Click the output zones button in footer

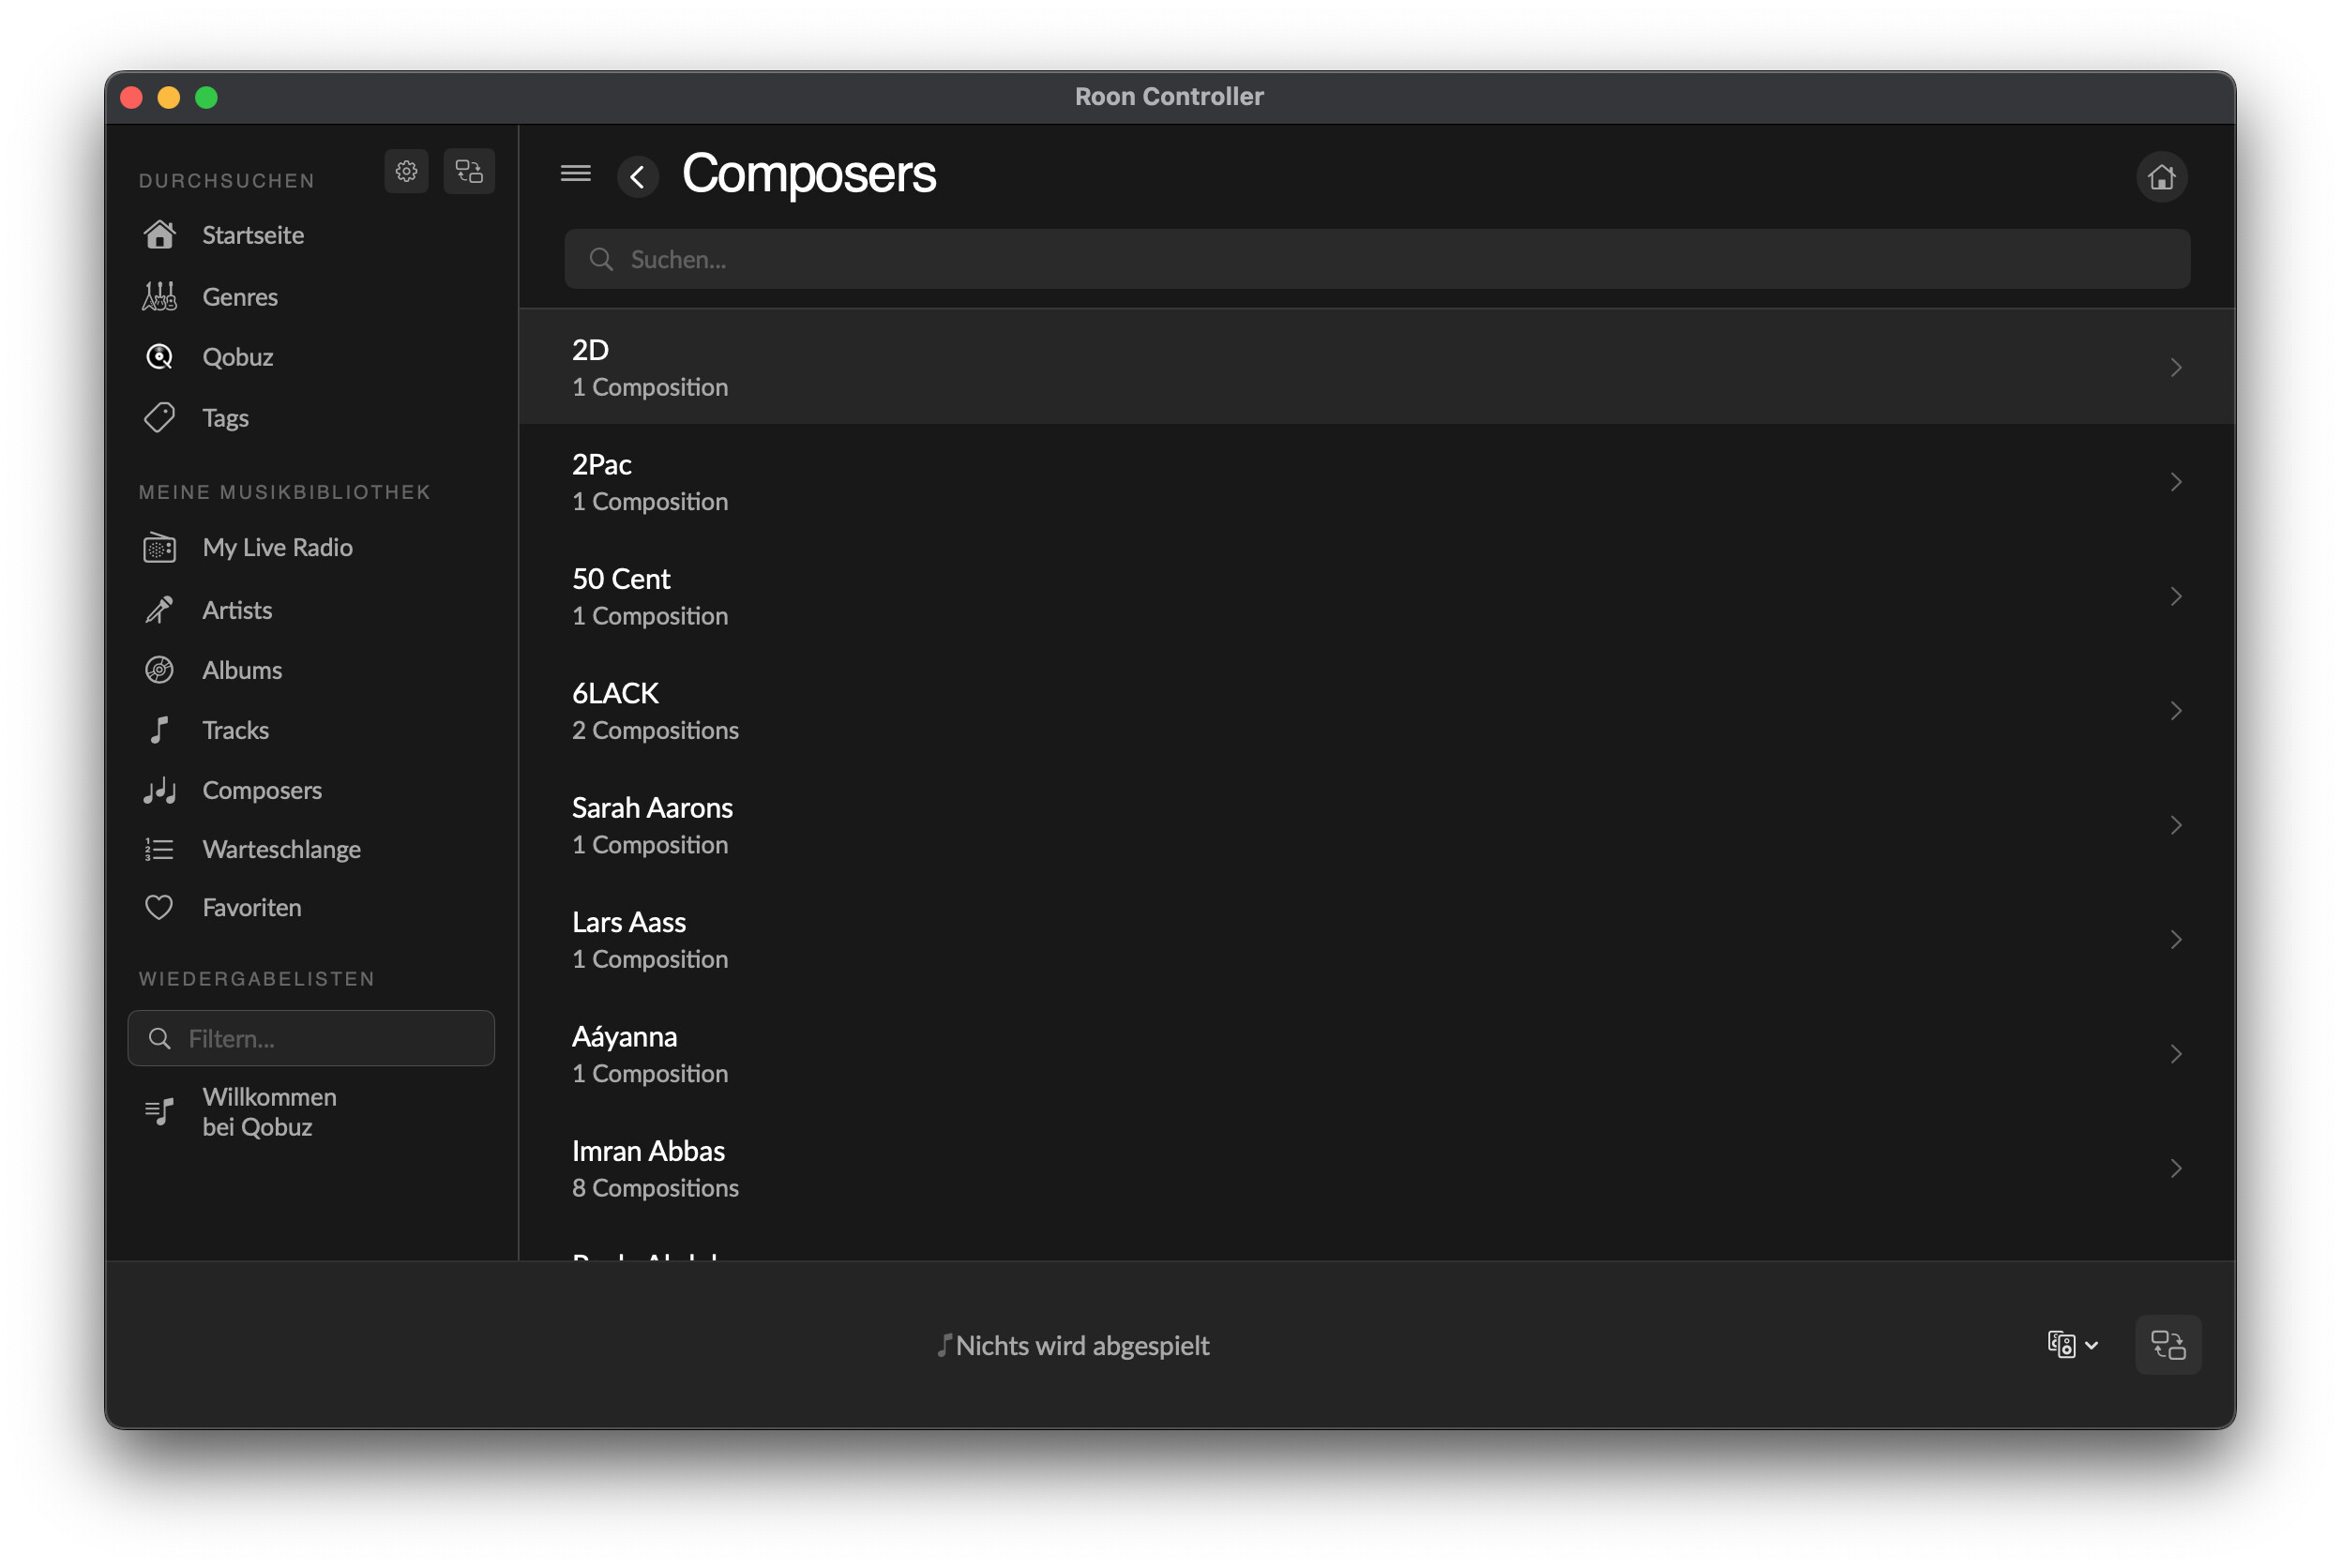(2167, 1344)
